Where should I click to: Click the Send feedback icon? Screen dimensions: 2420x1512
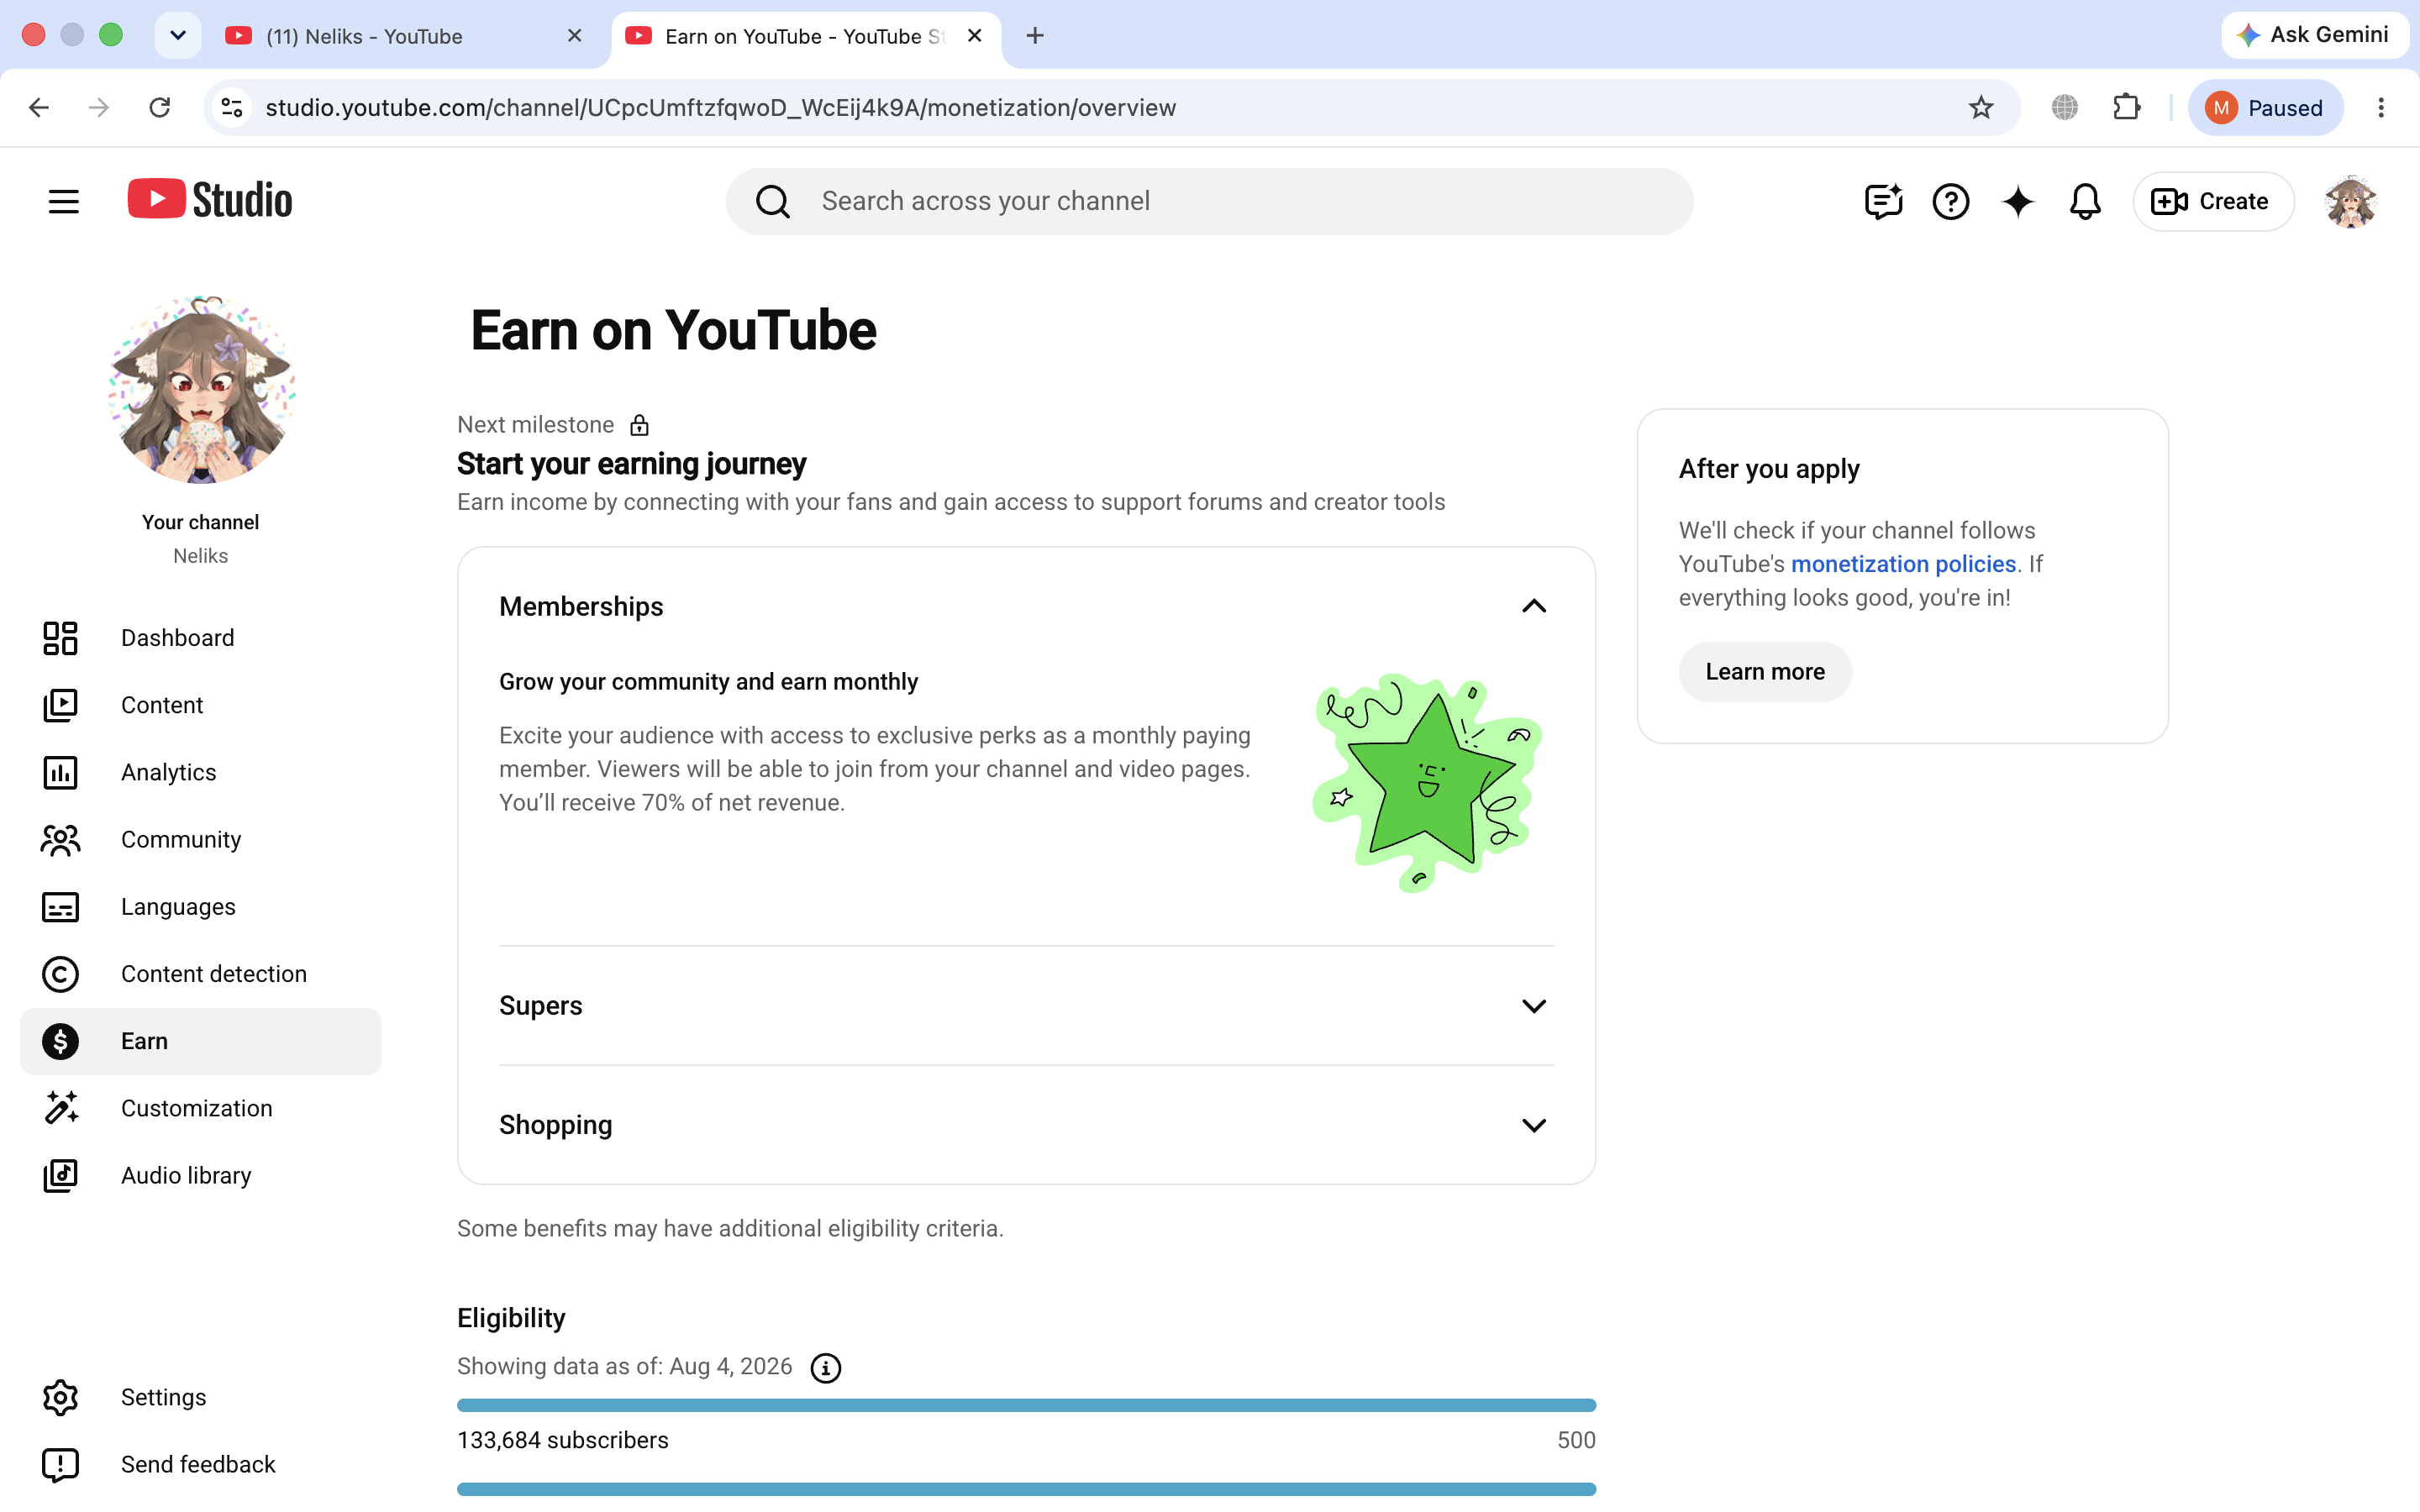60,1464
